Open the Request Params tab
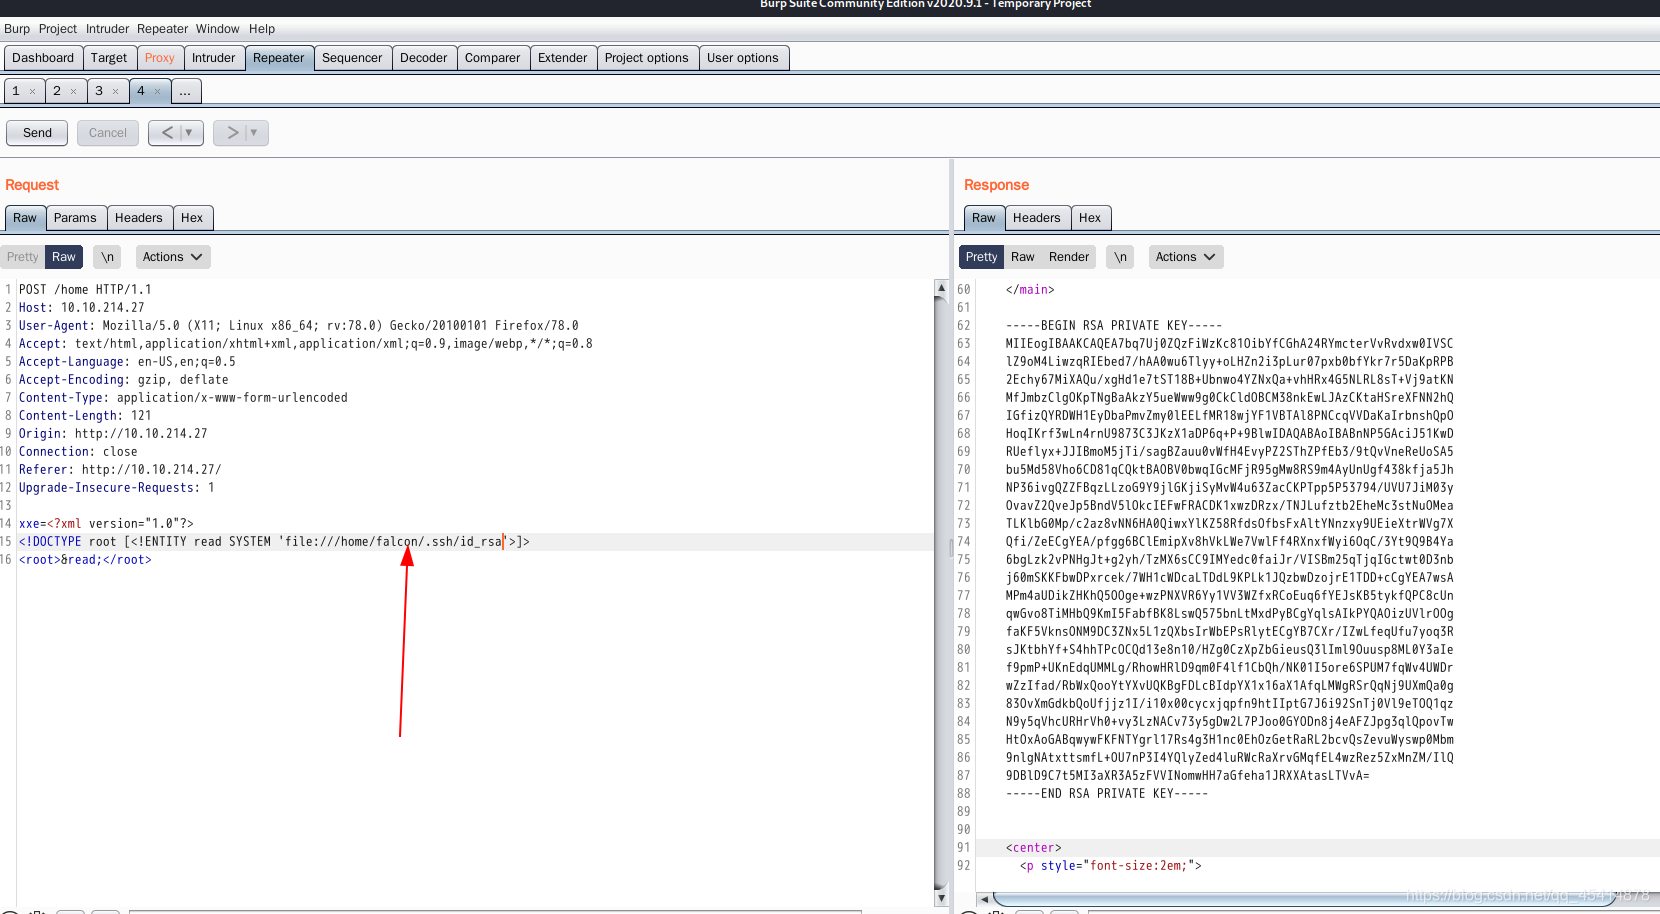The image size is (1660, 914). pos(76,218)
